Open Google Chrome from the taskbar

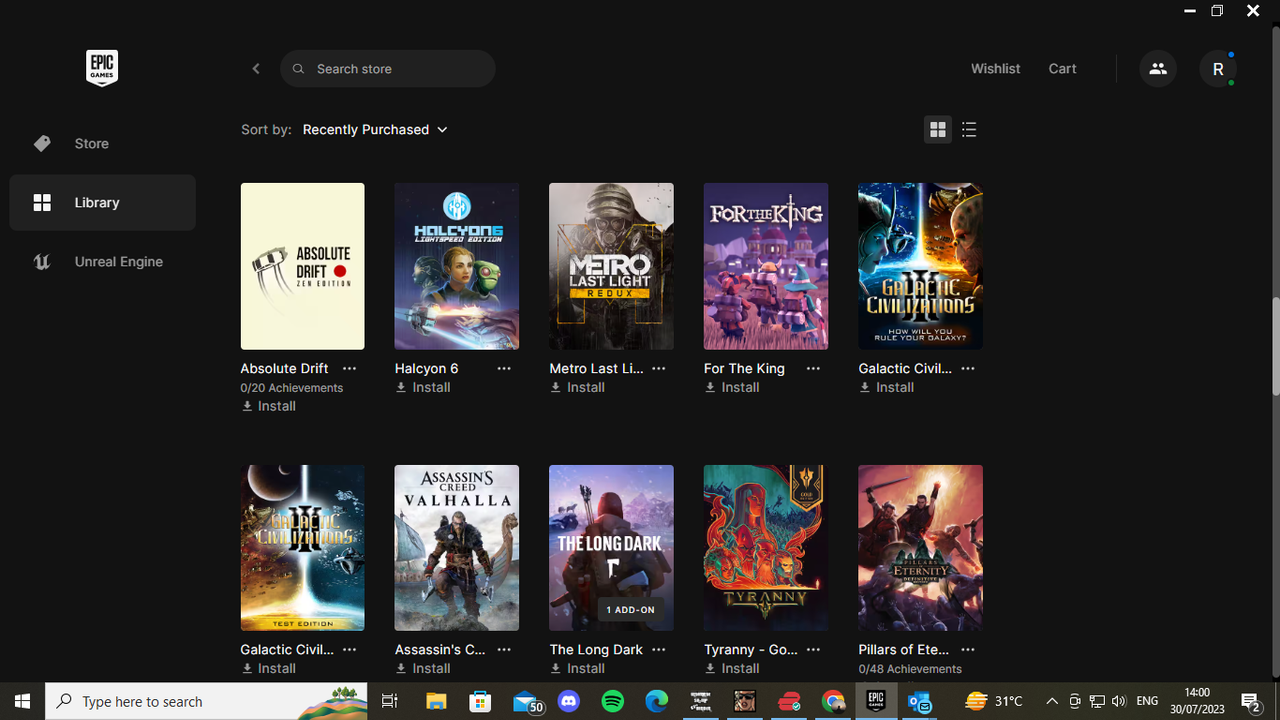[x=833, y=701]
